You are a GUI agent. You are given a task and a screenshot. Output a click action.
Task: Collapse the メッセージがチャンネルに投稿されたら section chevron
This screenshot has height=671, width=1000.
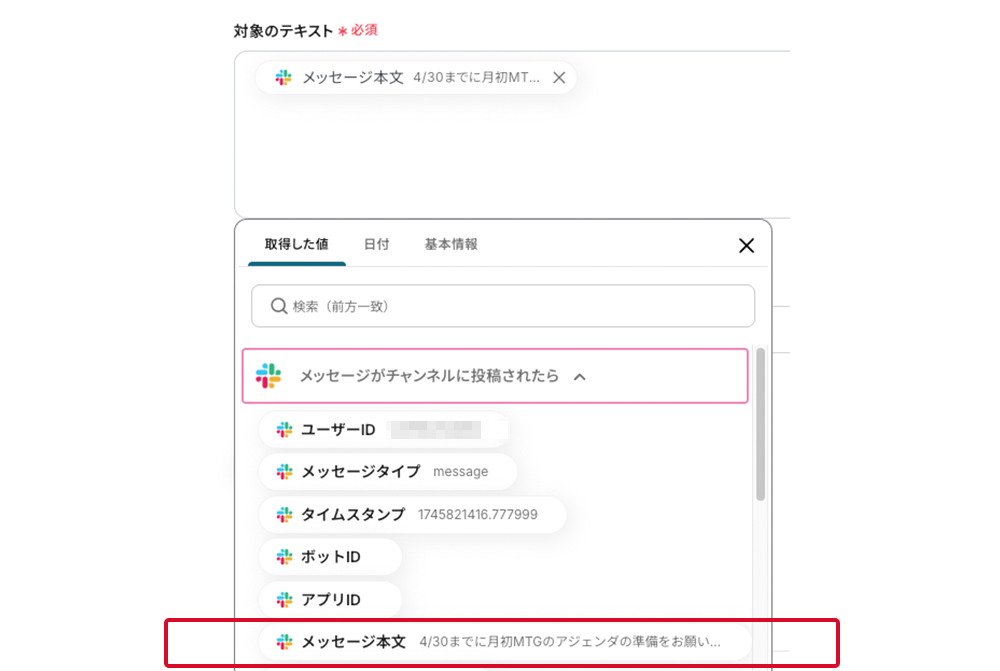[x=579, y=377]
